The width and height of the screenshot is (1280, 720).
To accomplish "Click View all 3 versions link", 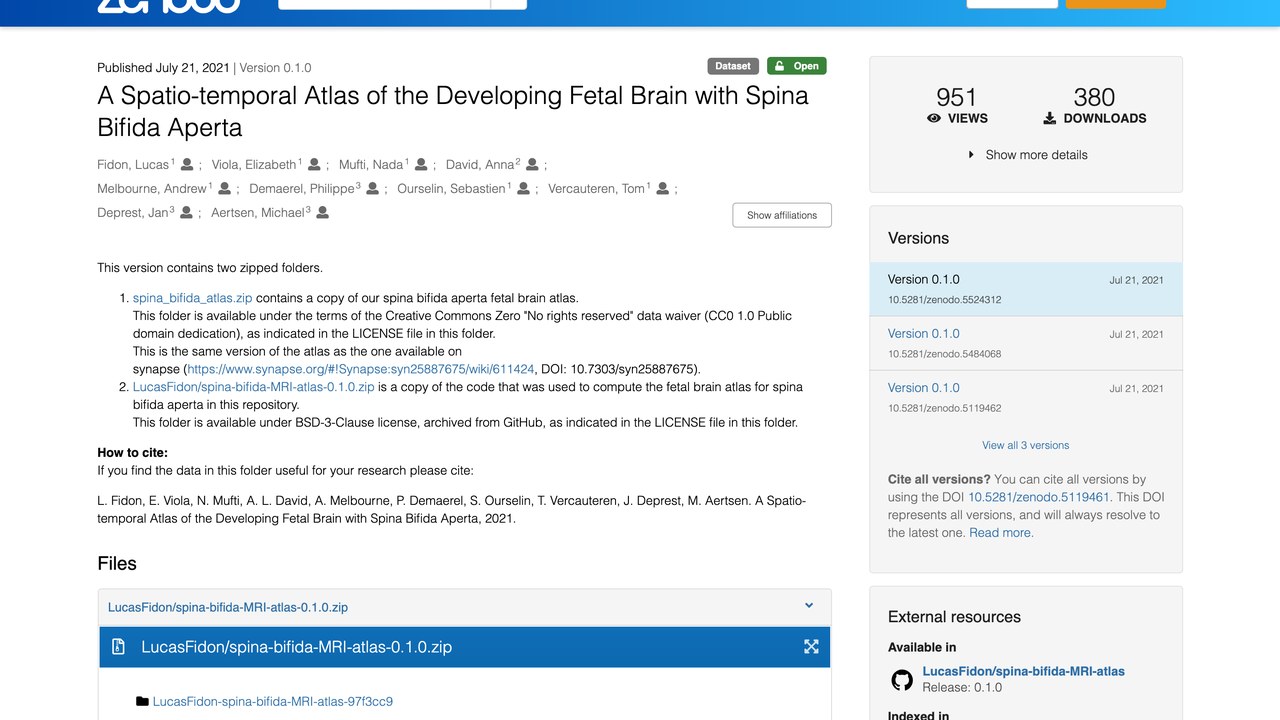I will click(x=1026, y=445).
